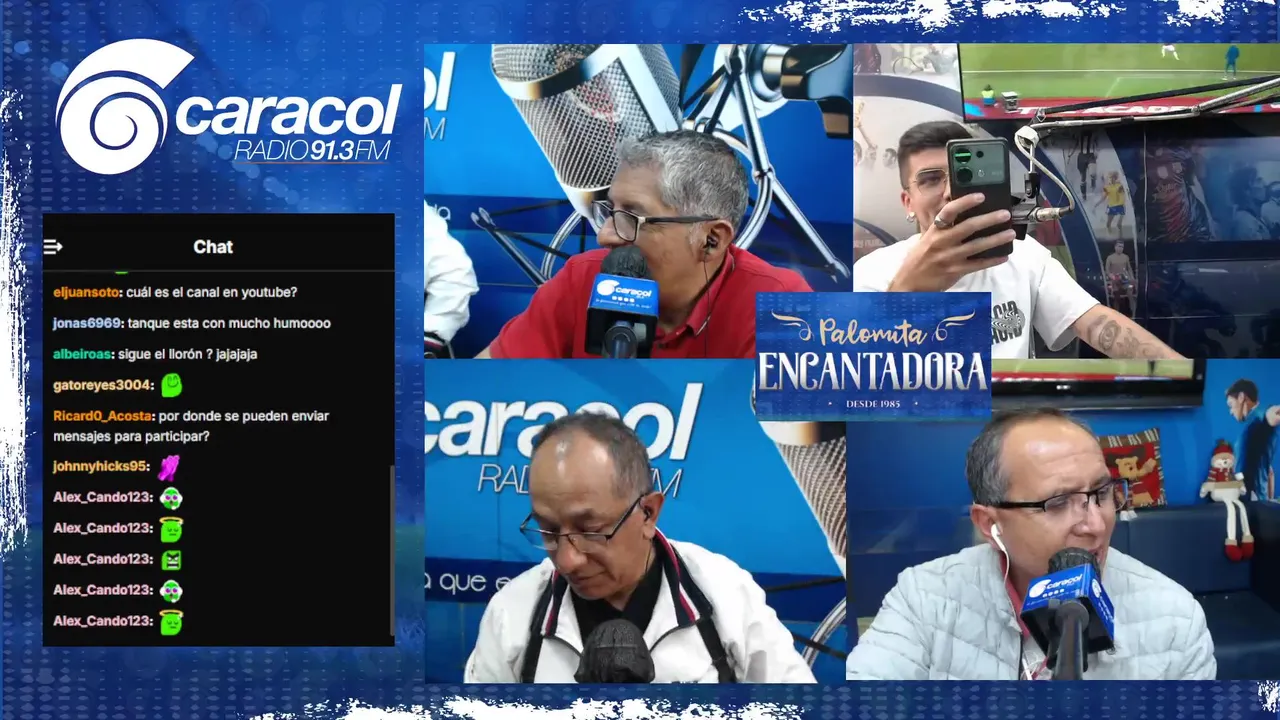Select message 'cuál es el canal en youtube?'

pos(212,293)
